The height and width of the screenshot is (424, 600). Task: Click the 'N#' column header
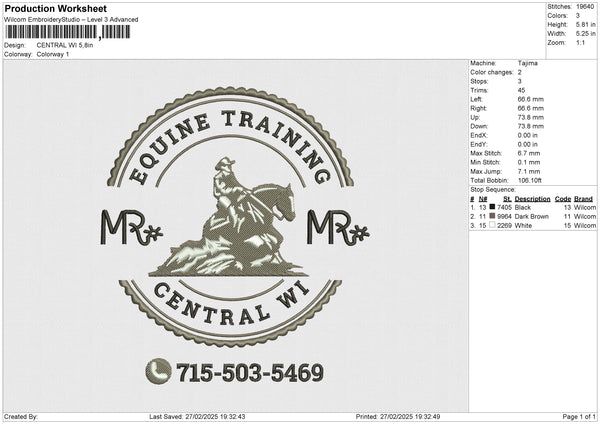tap(483, 199)
